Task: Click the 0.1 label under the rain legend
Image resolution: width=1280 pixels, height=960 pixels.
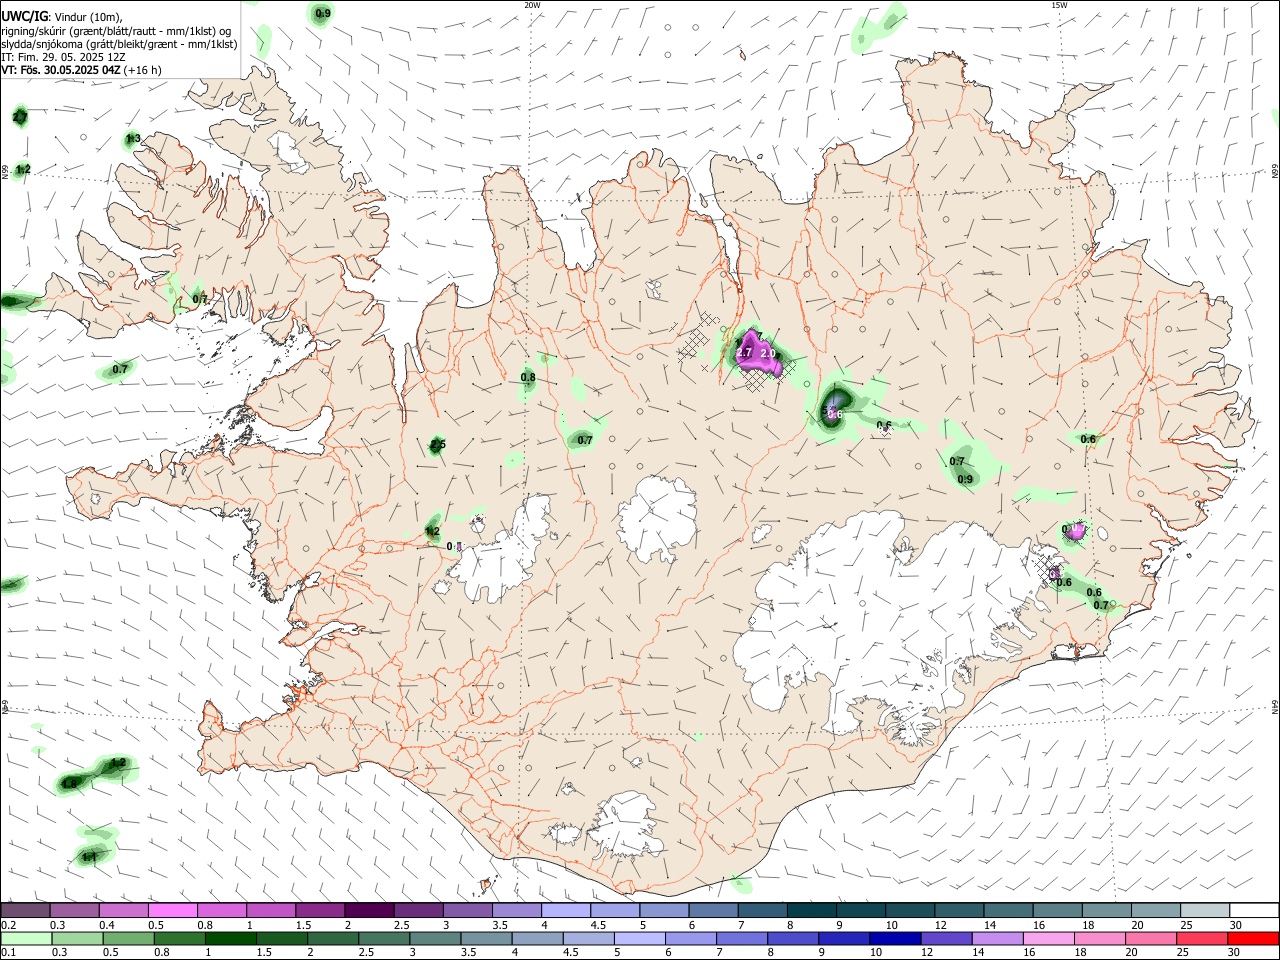Action: click(x=7, y=953)
